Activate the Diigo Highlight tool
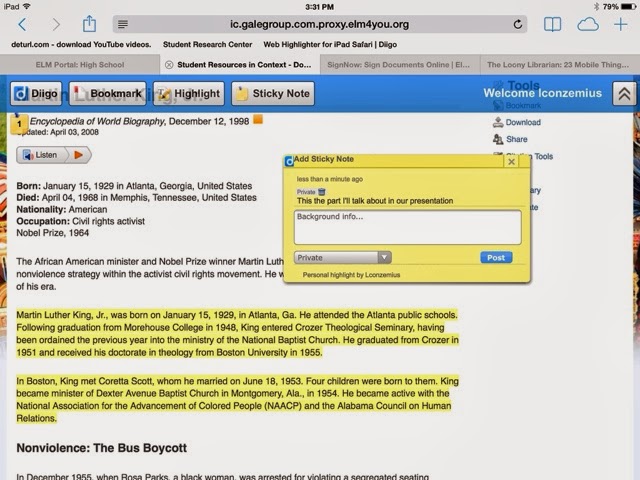The image size is (640, 480). coord(189,93)
